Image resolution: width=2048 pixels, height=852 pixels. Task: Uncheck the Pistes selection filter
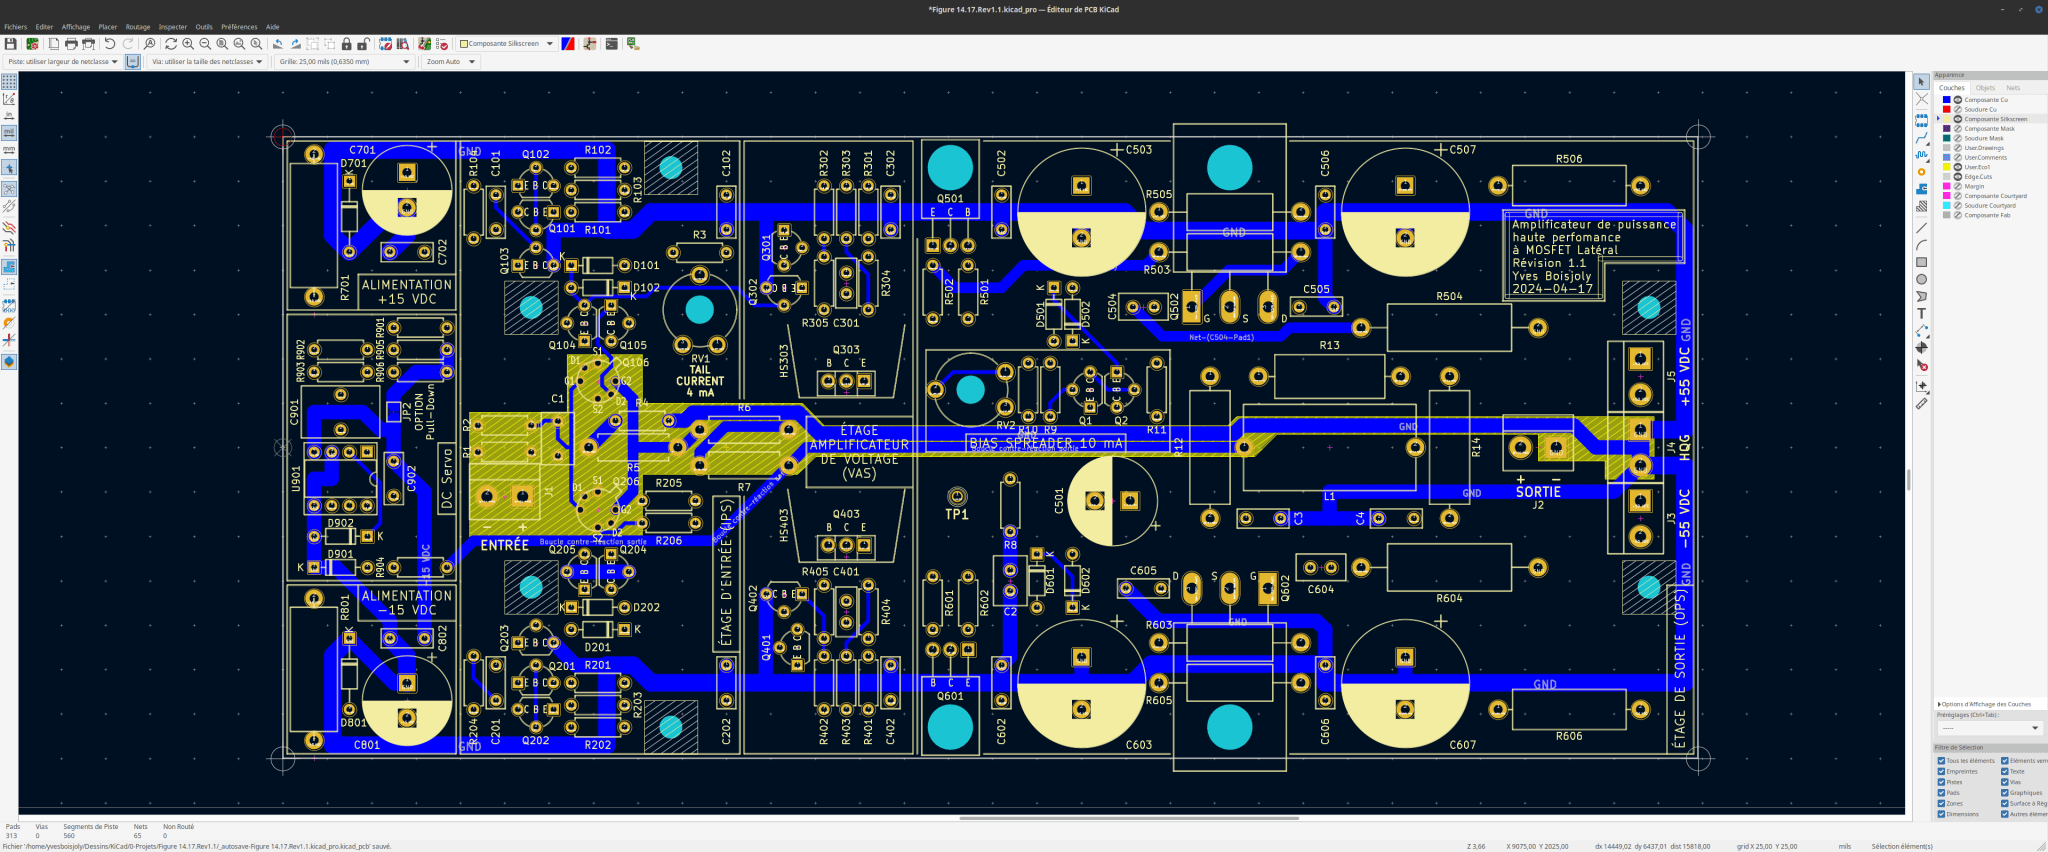(1941, 782)
